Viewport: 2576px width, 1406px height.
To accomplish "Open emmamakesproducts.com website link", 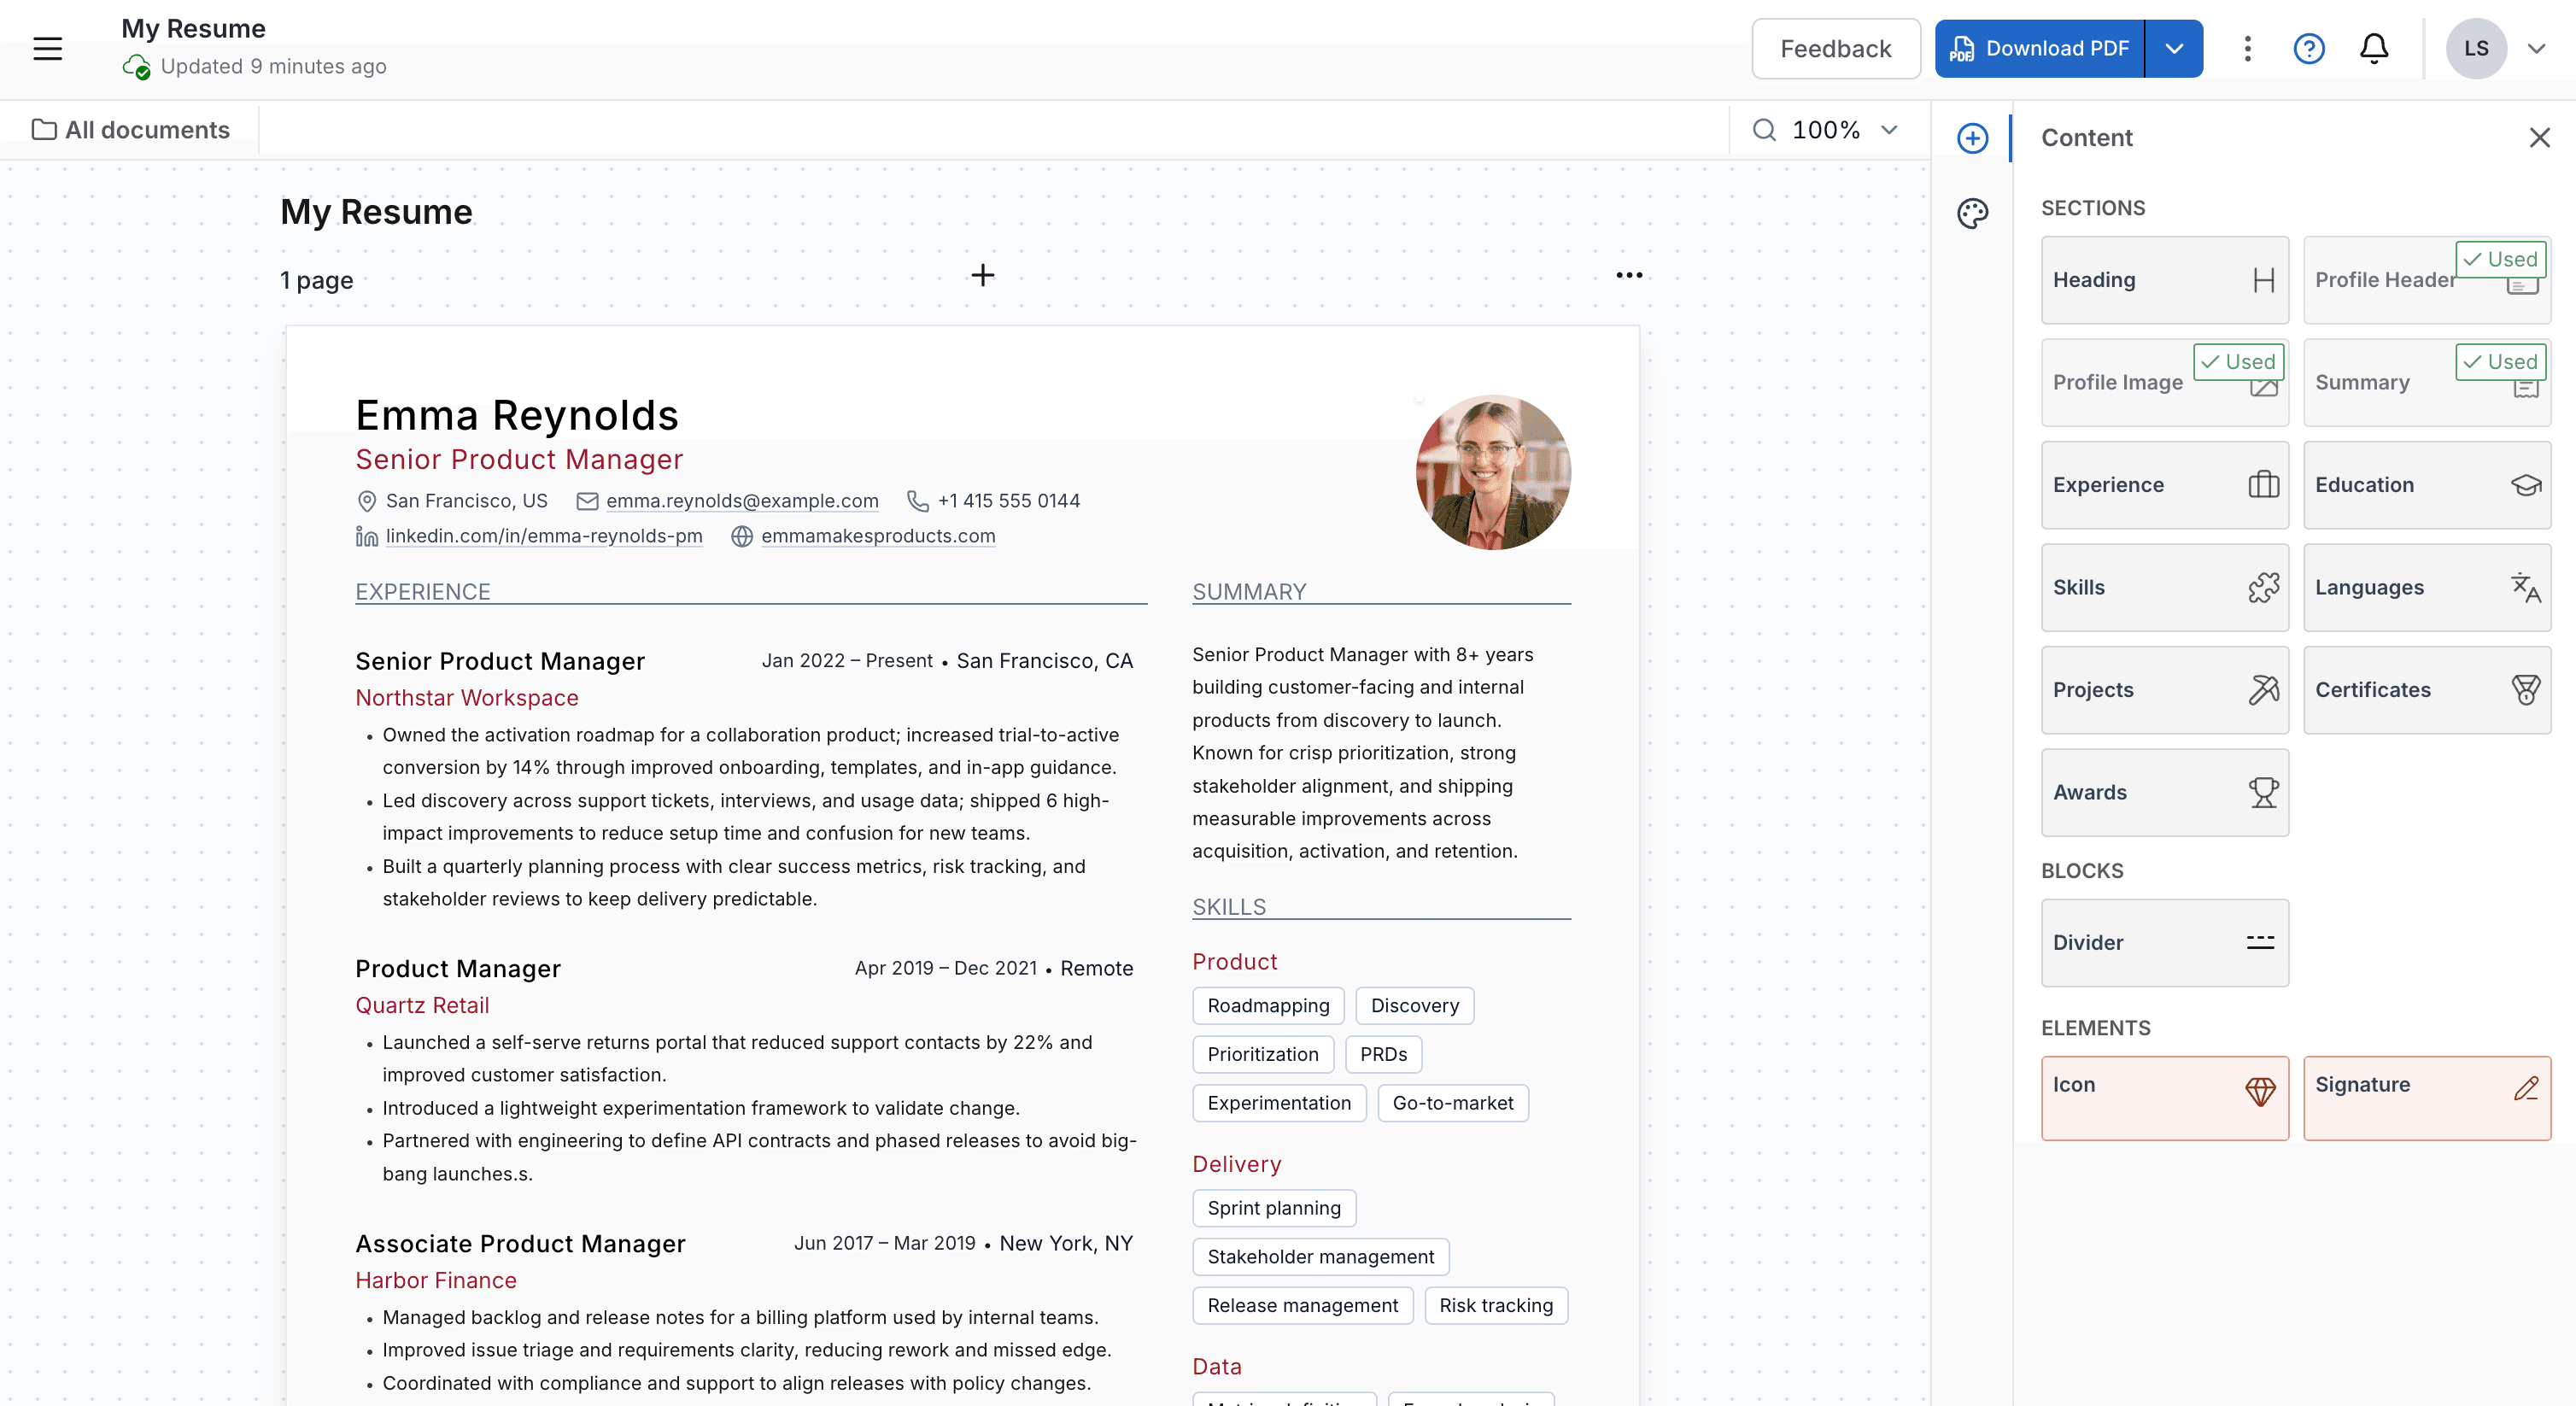I will tap(878, 536).
